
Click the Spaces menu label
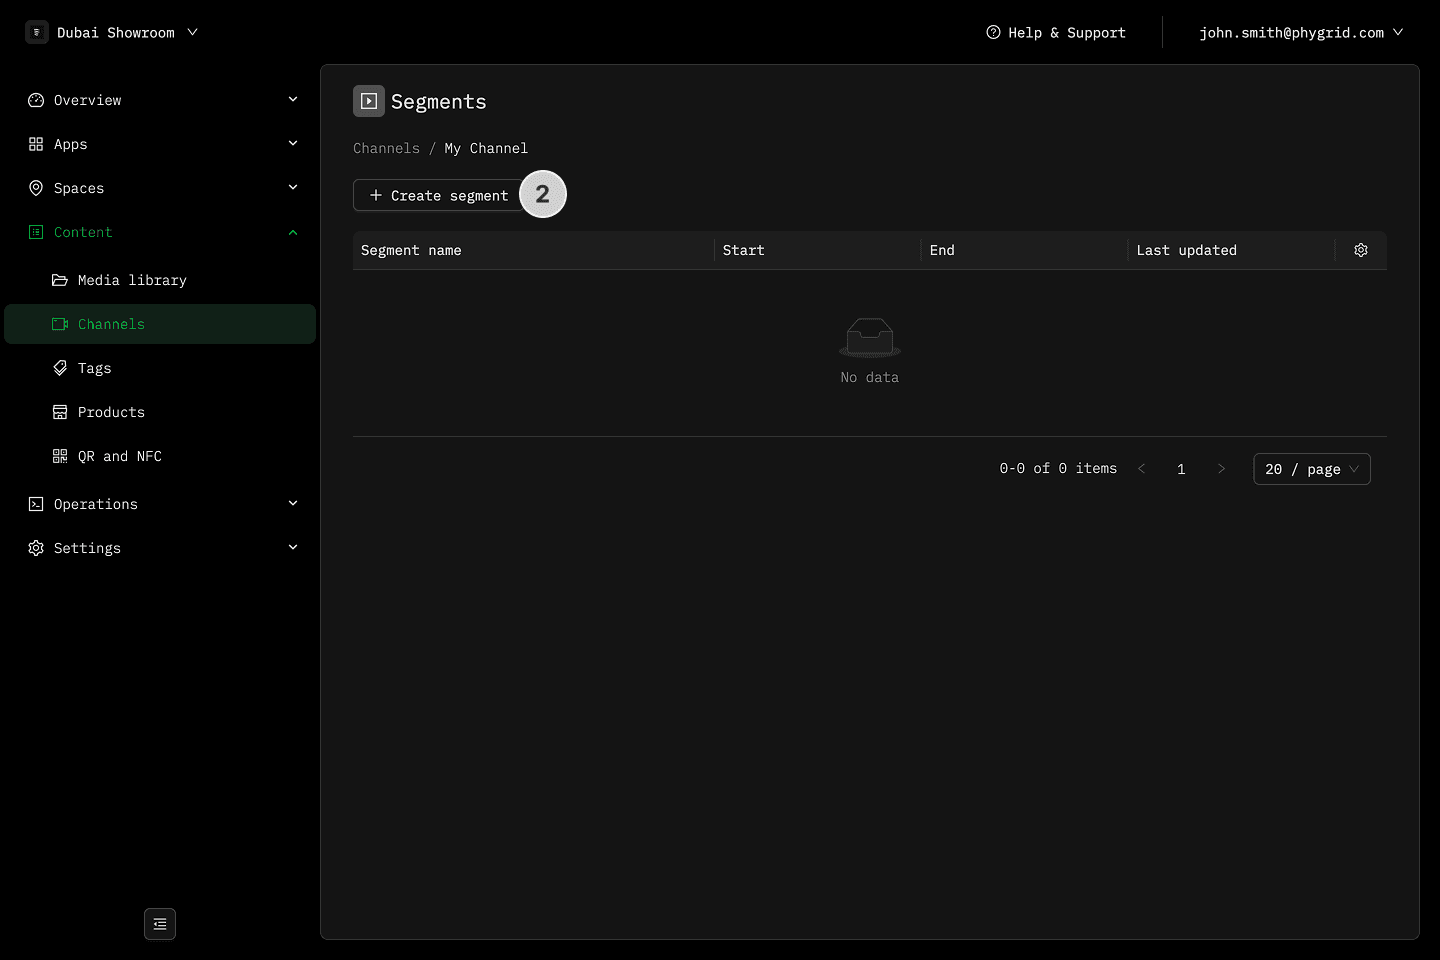(x=79, y=188)
